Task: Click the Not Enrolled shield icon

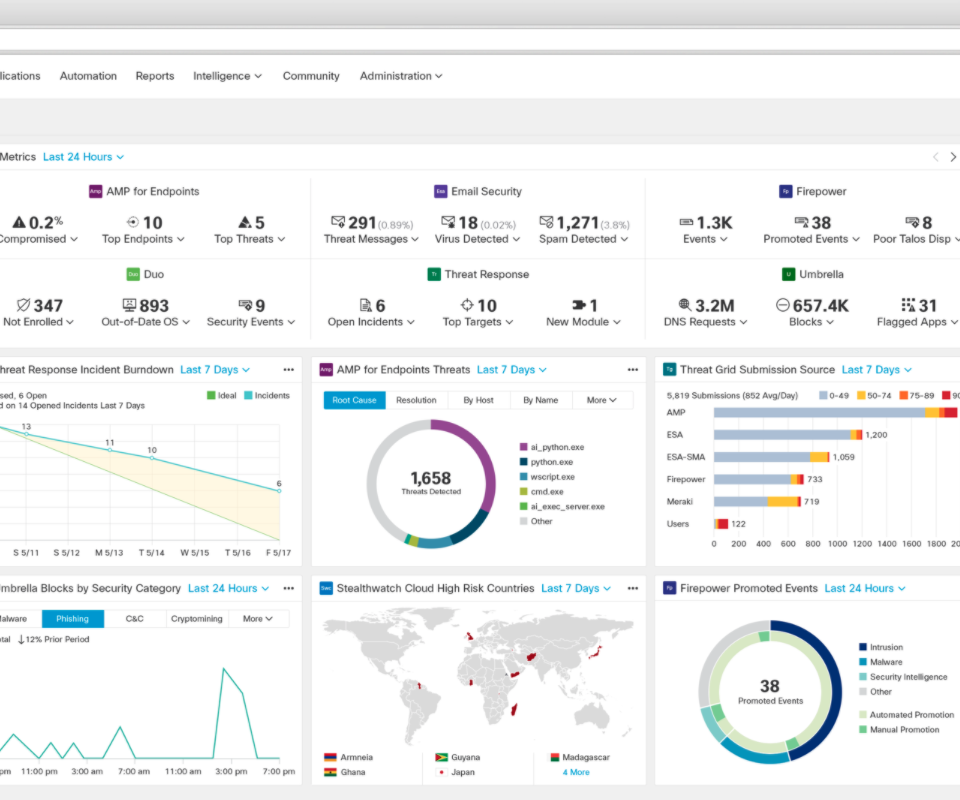Action: pos(23,305)
